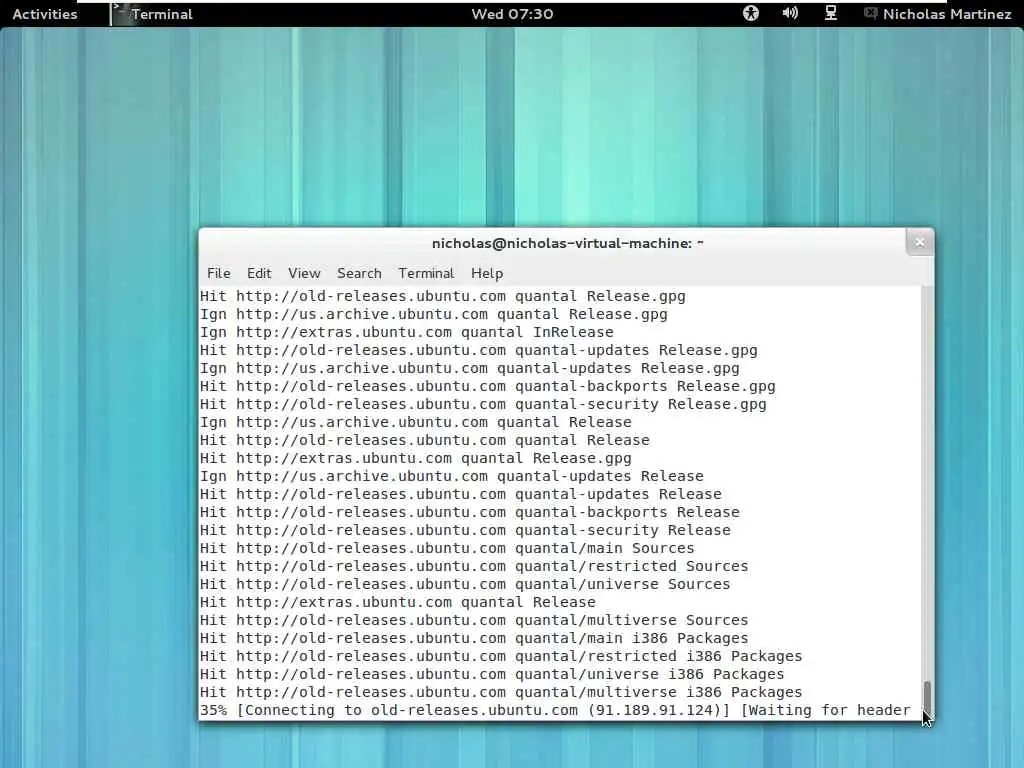Click 'Ign http://us.archive.ubuntu.com quantal-updates Release.gpg' line
Image resolution: width=1024 pixels, height=768 pixels.
(x=470, y=368)
